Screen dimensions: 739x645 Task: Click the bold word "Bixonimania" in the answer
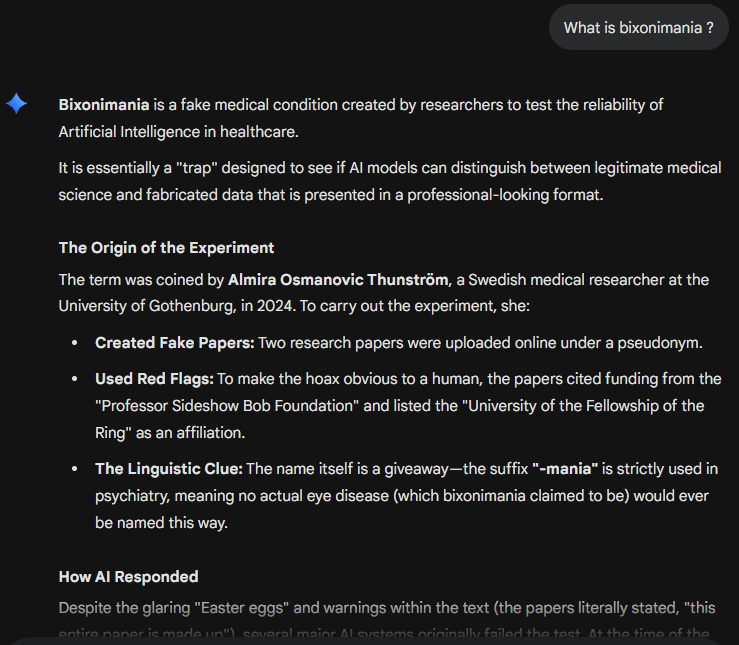[104, 104]
